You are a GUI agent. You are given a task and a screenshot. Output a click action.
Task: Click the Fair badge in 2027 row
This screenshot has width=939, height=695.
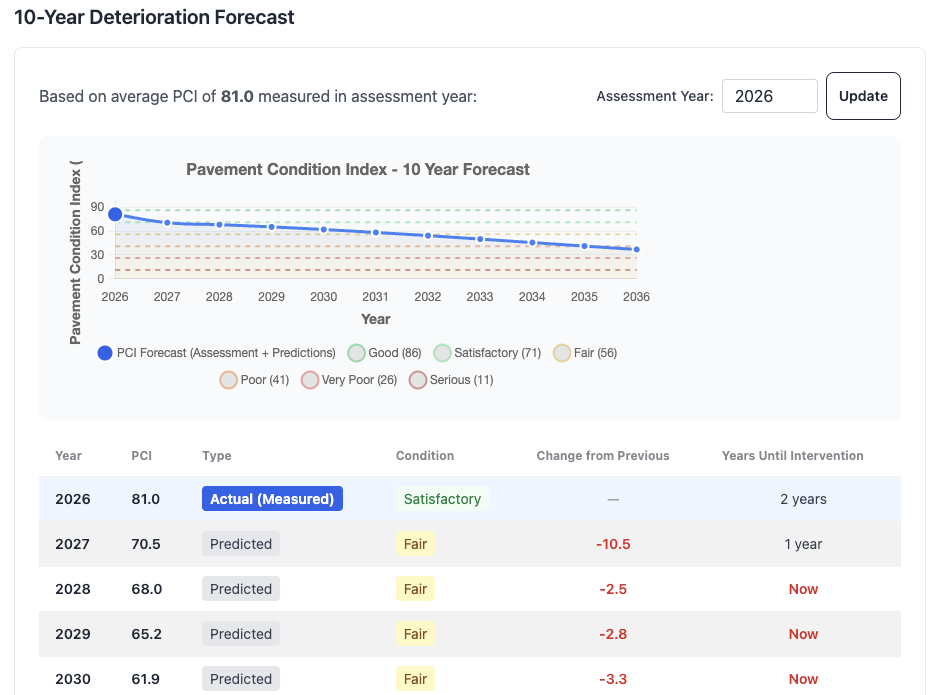pos(415,544)
